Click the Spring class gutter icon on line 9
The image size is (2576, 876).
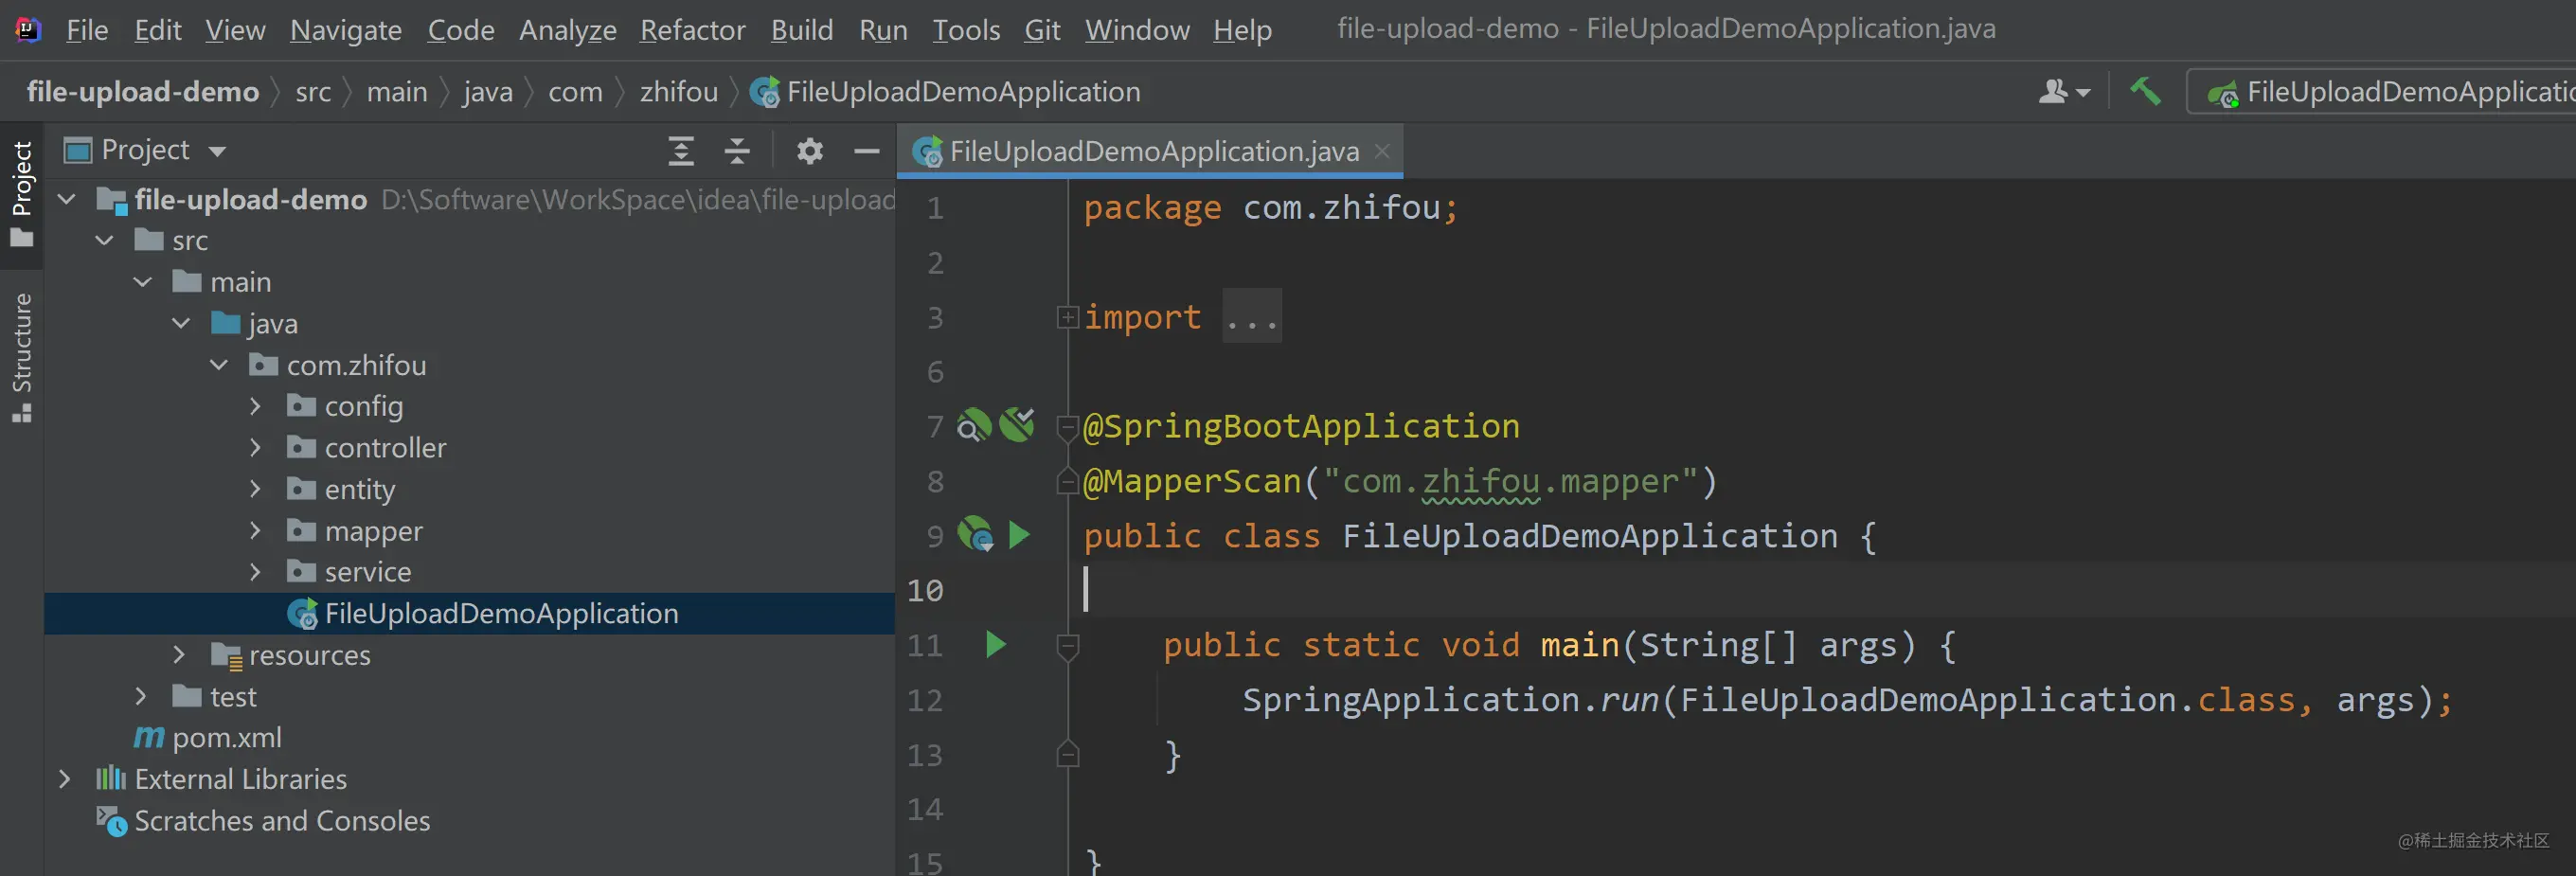coord(975,535)
